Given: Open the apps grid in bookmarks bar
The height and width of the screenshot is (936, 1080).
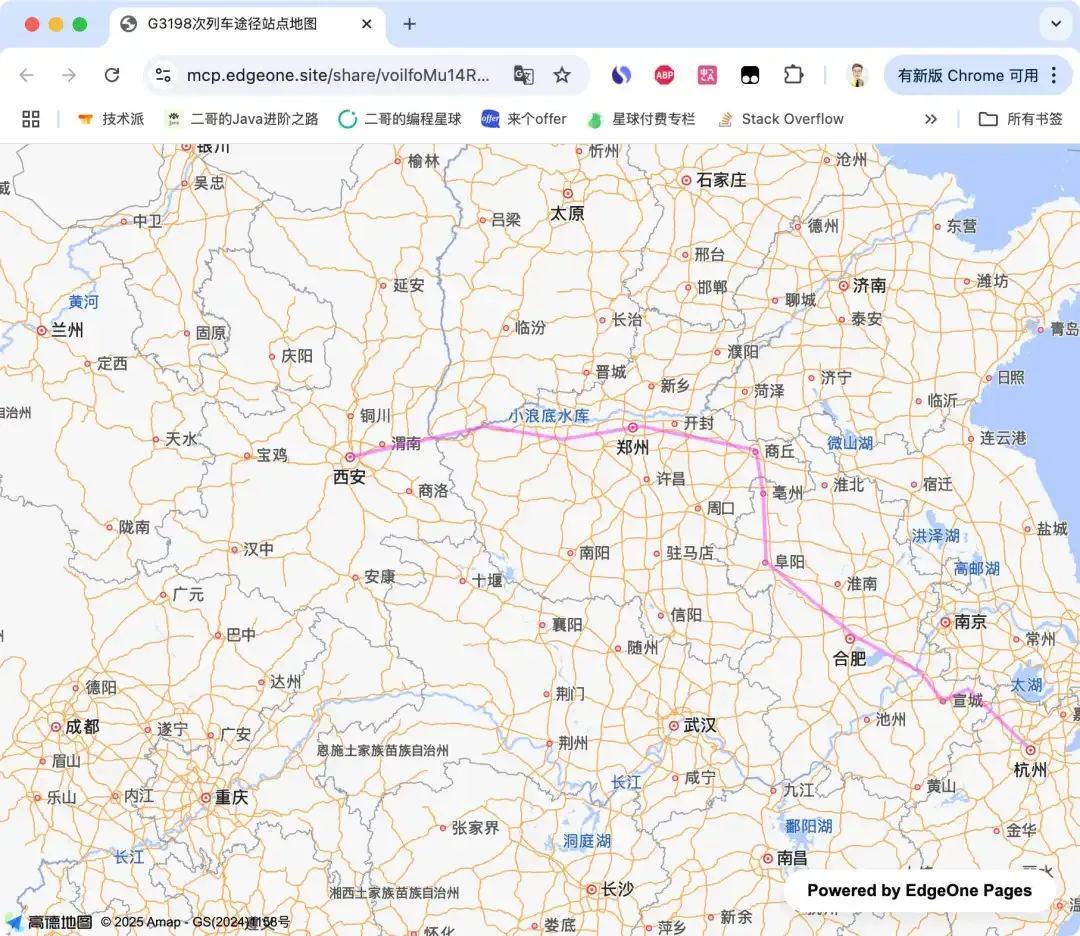Looking at the screenshot, I should 31,119.
